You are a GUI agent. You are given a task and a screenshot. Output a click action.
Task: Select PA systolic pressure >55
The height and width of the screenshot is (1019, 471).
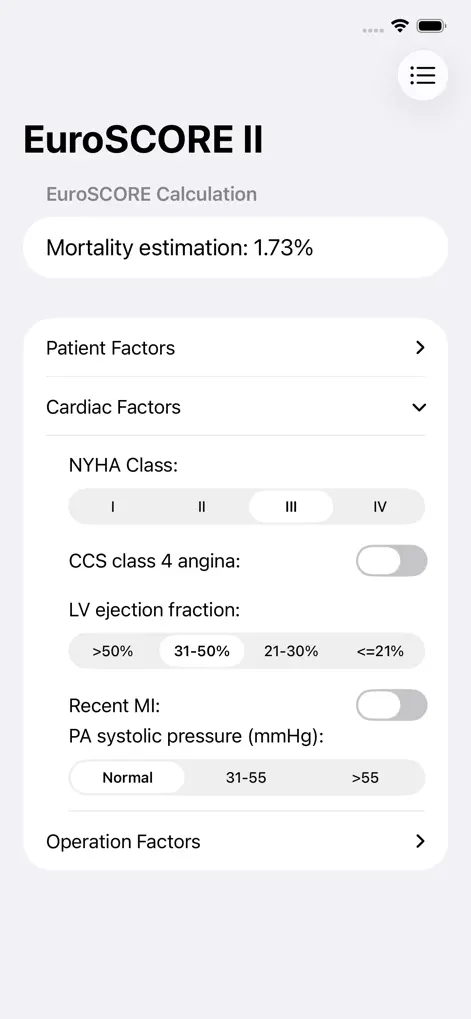tap(365, 778)
